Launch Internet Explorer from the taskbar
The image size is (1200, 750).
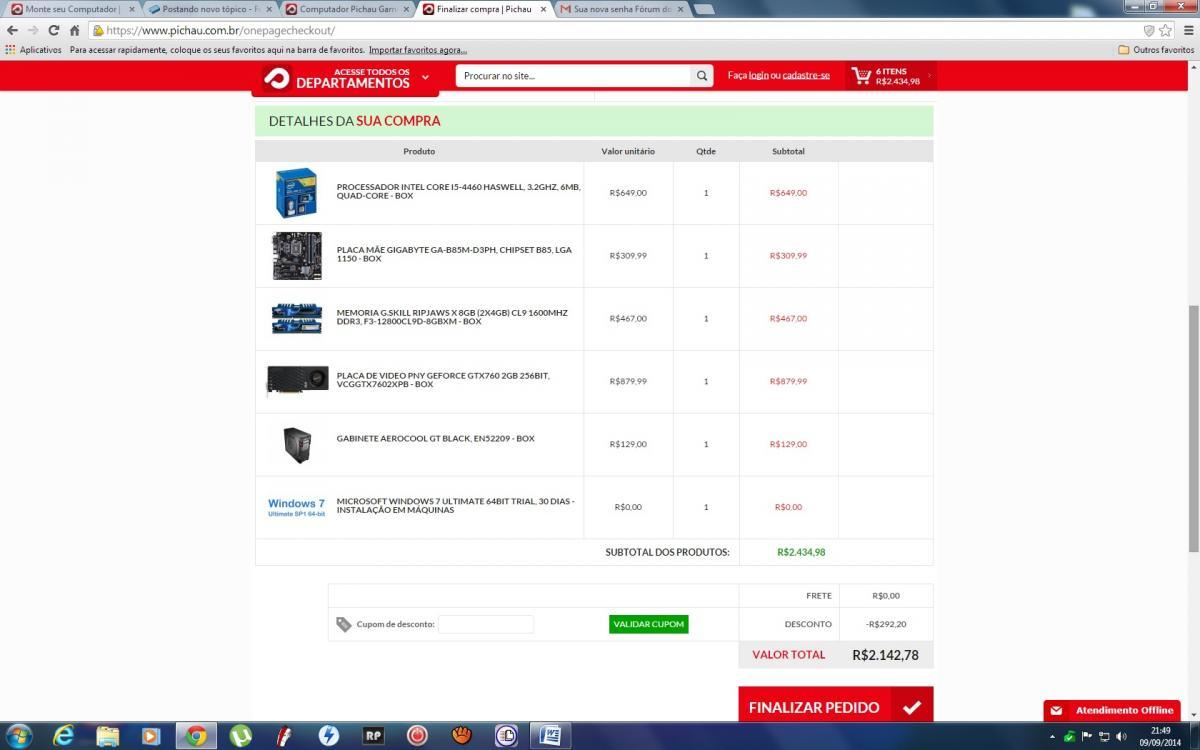click(x=64, y=736)
